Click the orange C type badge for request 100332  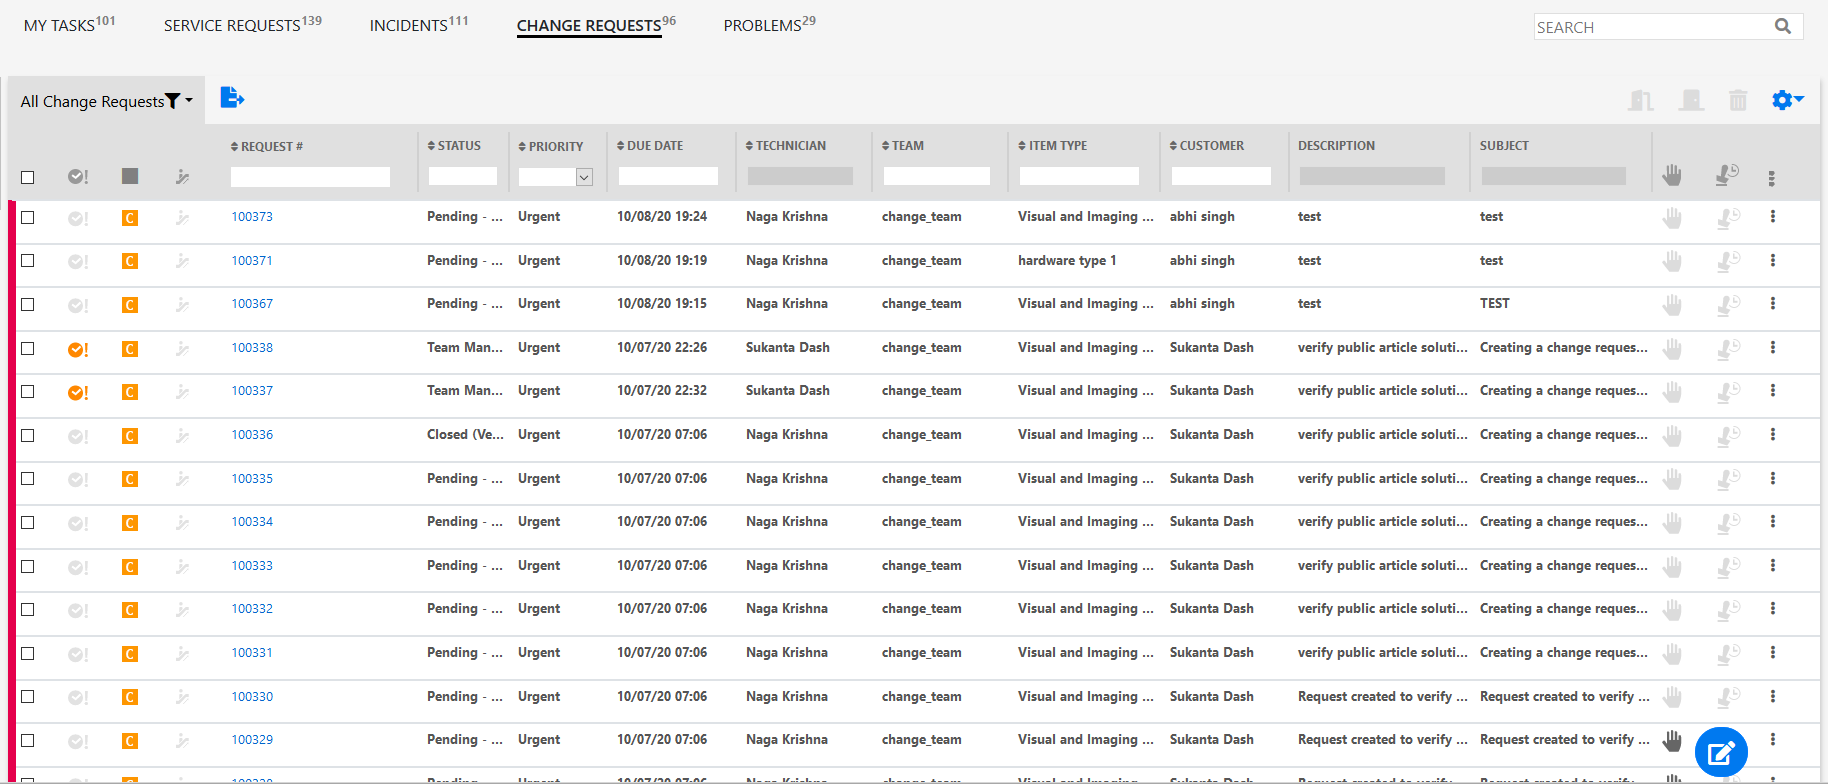pyautogui.click(x=130, y=610)
